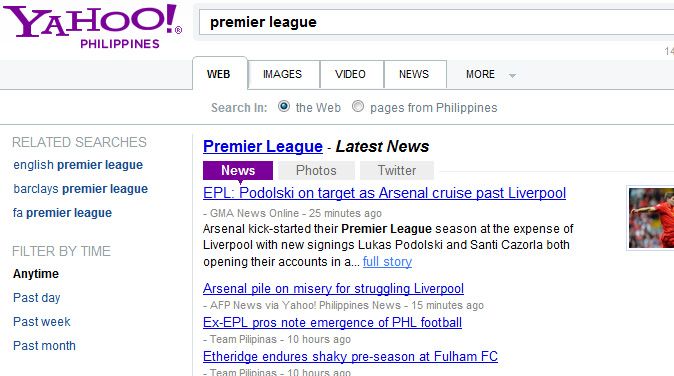This screenshot has width=674, height=376.
Task: Filter results by Past month
Action: pyautogui.click(x=44, y=346)
